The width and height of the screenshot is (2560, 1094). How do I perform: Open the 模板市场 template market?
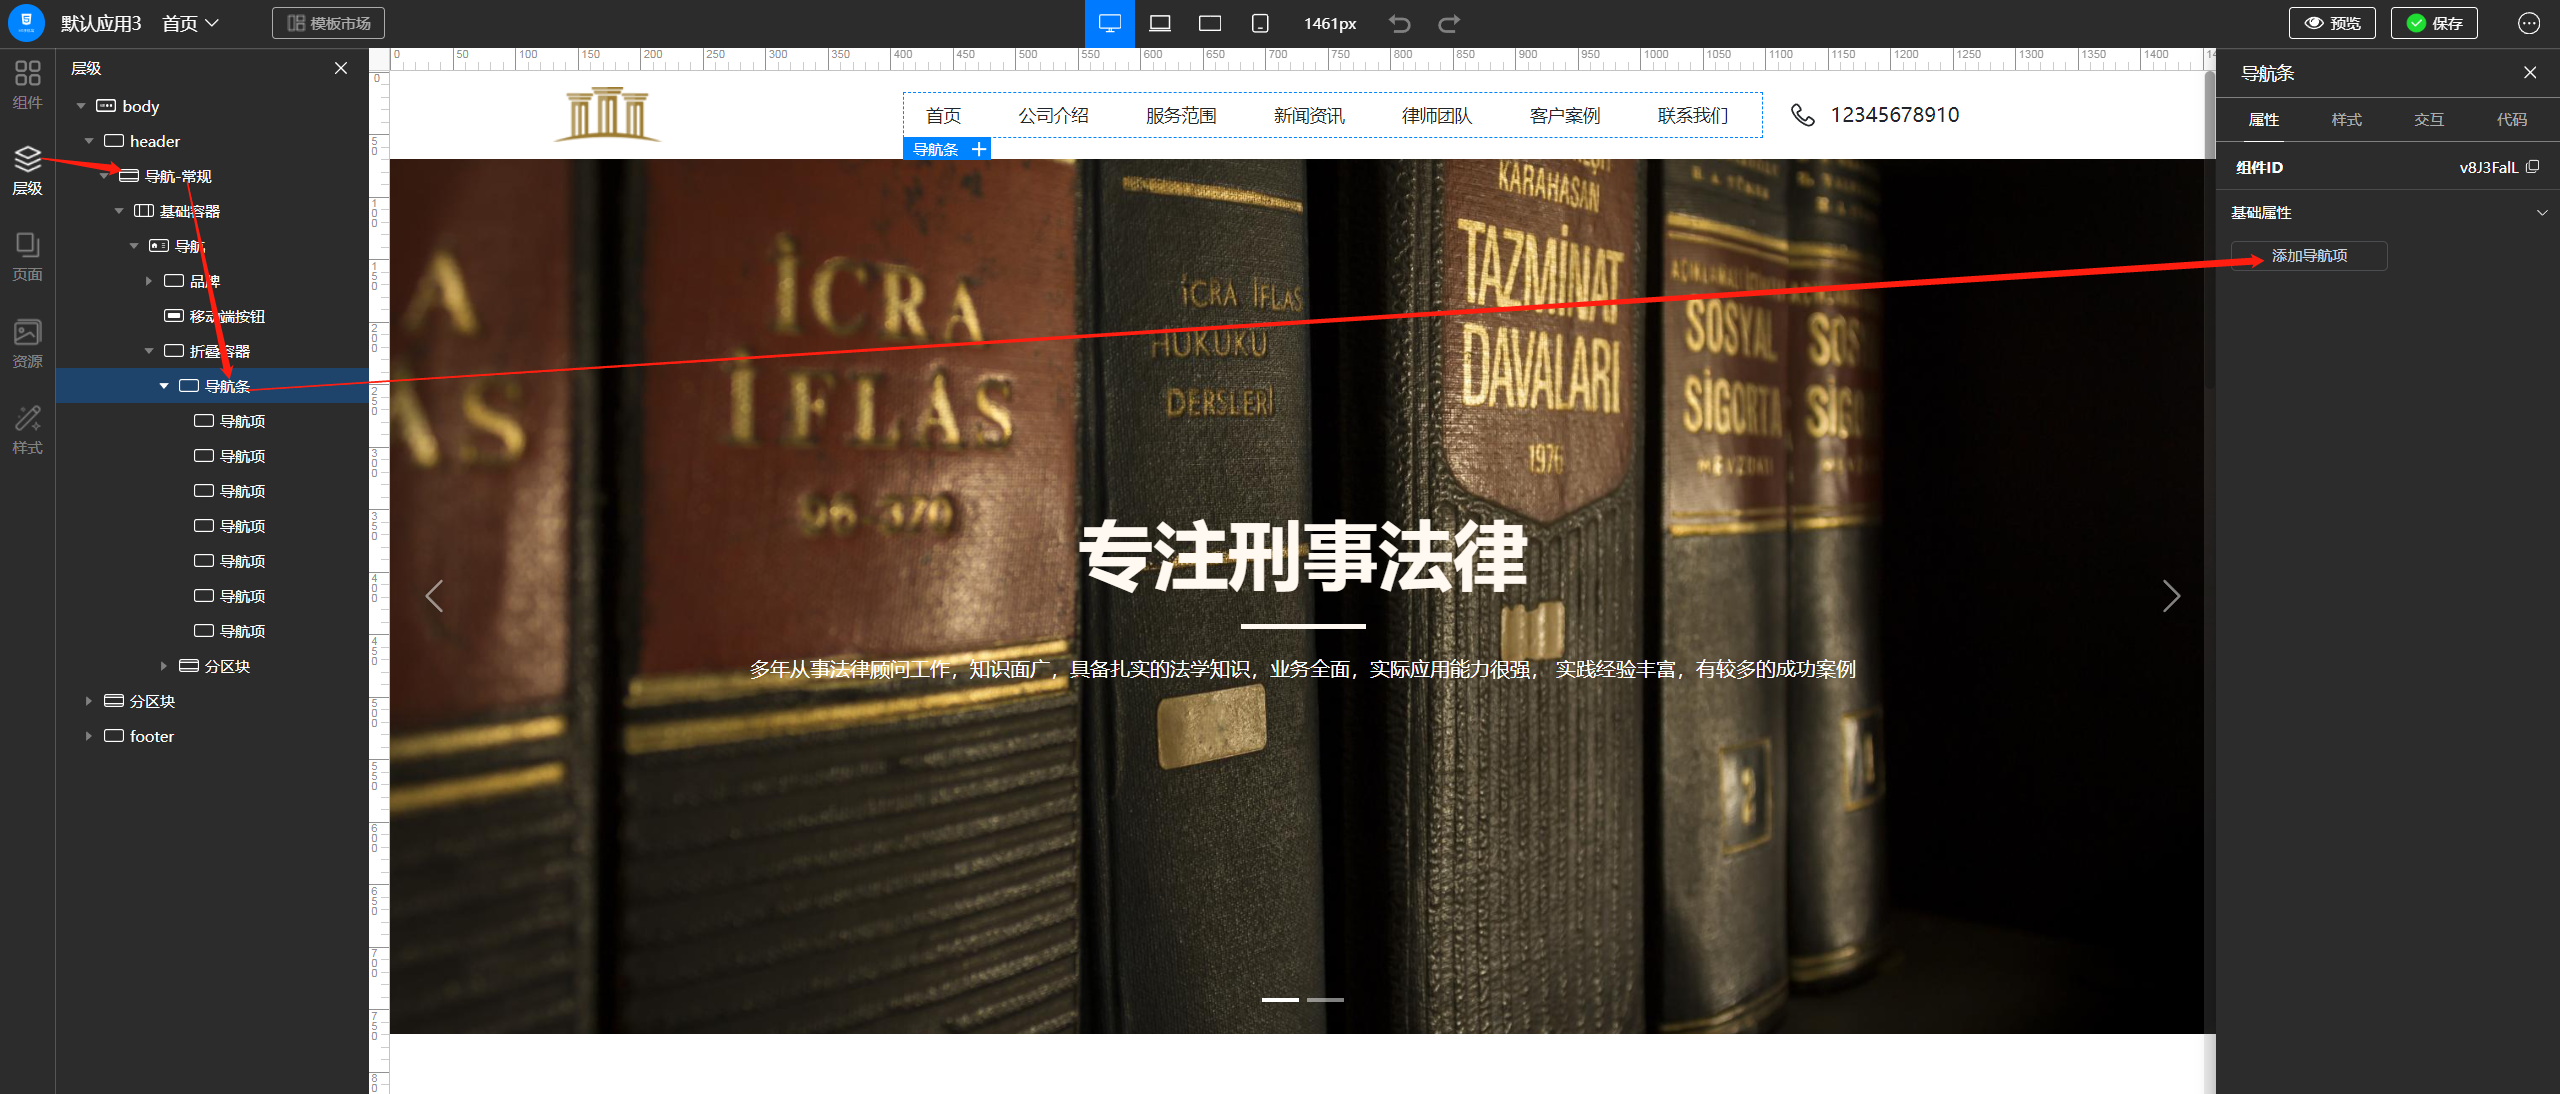(328, 23)
